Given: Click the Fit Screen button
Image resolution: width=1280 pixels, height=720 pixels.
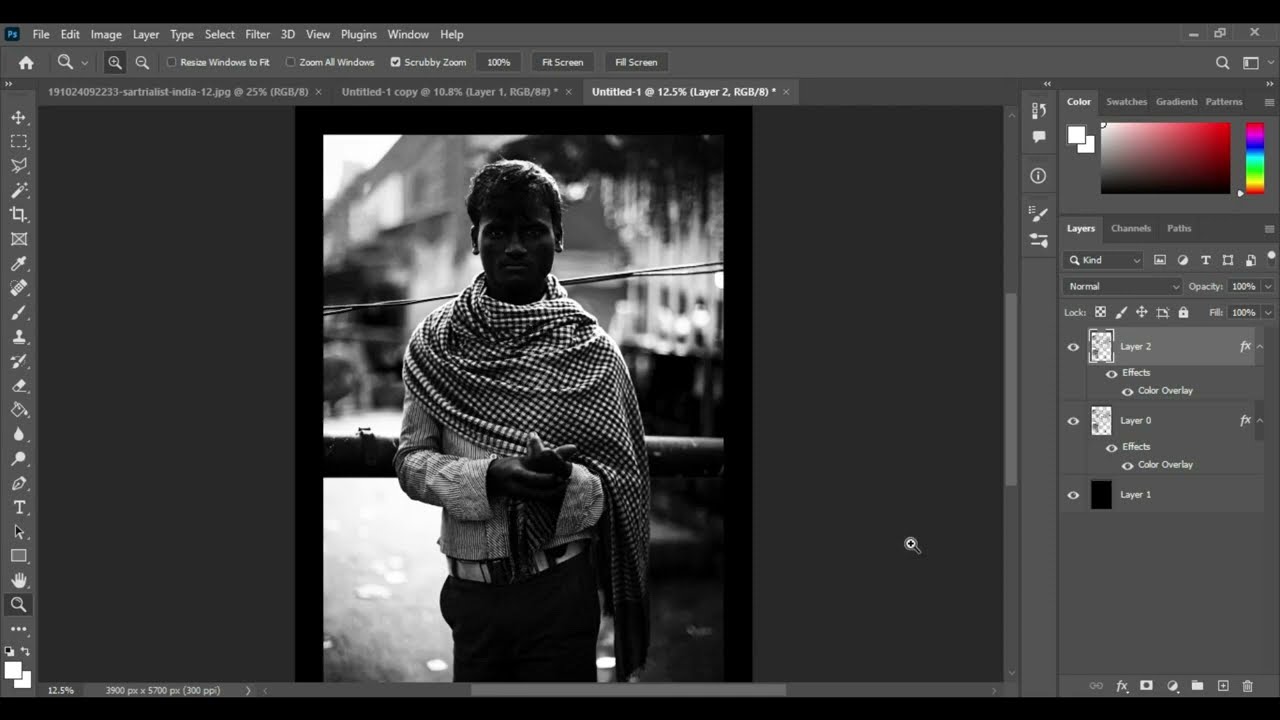Looking at the screenshot, I should (562, 62).
